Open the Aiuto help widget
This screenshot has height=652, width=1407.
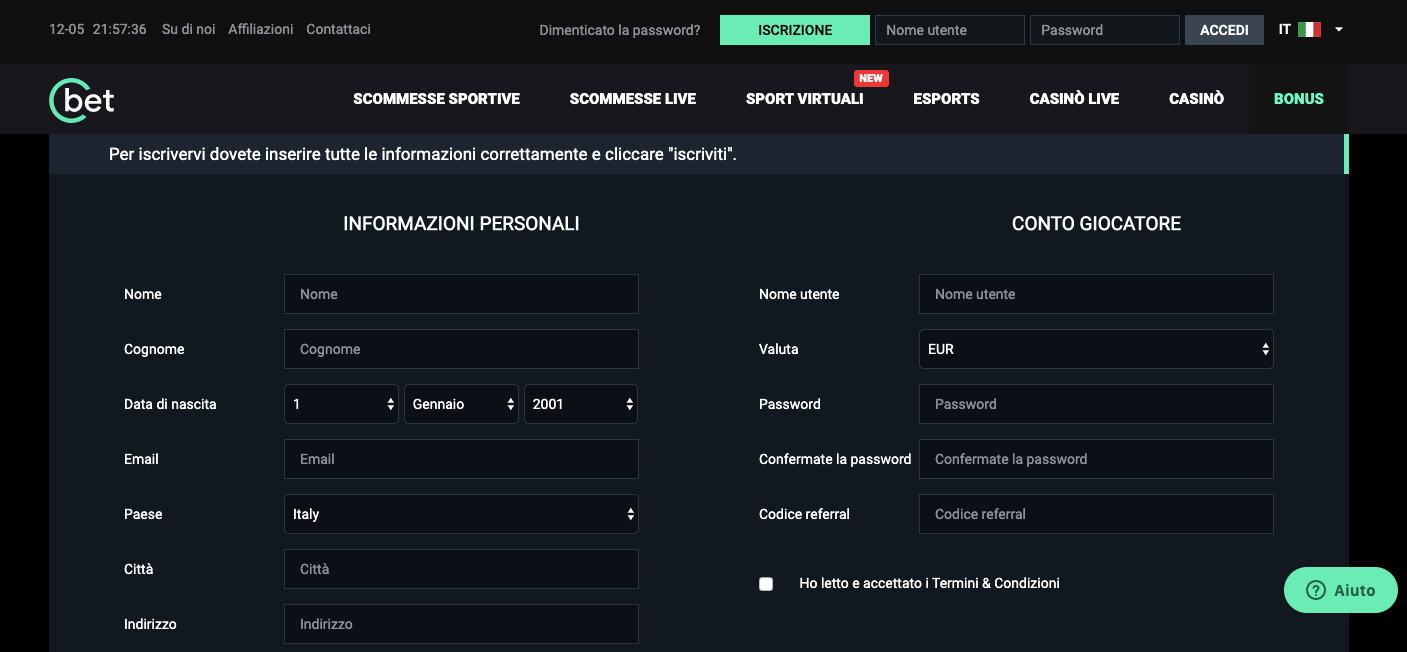click(x=1340, y=590)
